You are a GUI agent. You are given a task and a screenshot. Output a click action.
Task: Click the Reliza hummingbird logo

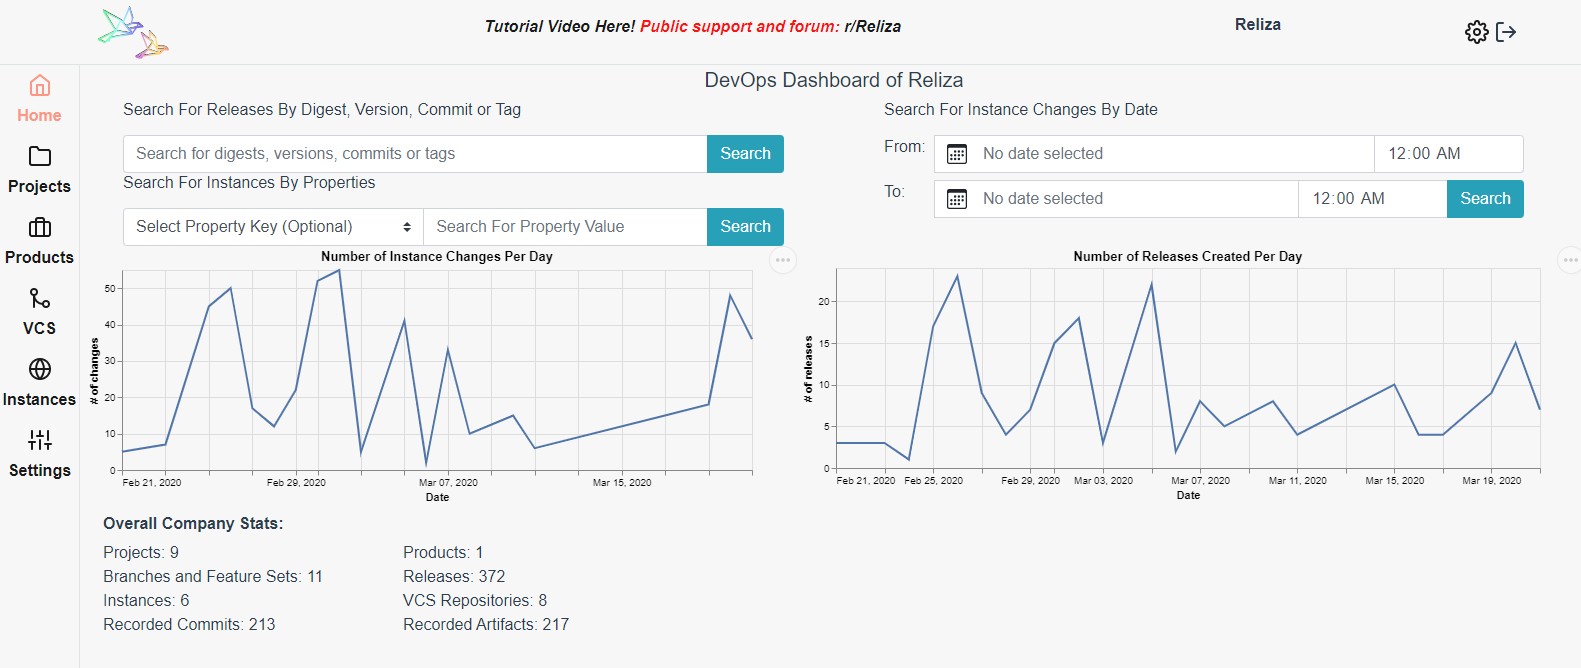[134, 33]
